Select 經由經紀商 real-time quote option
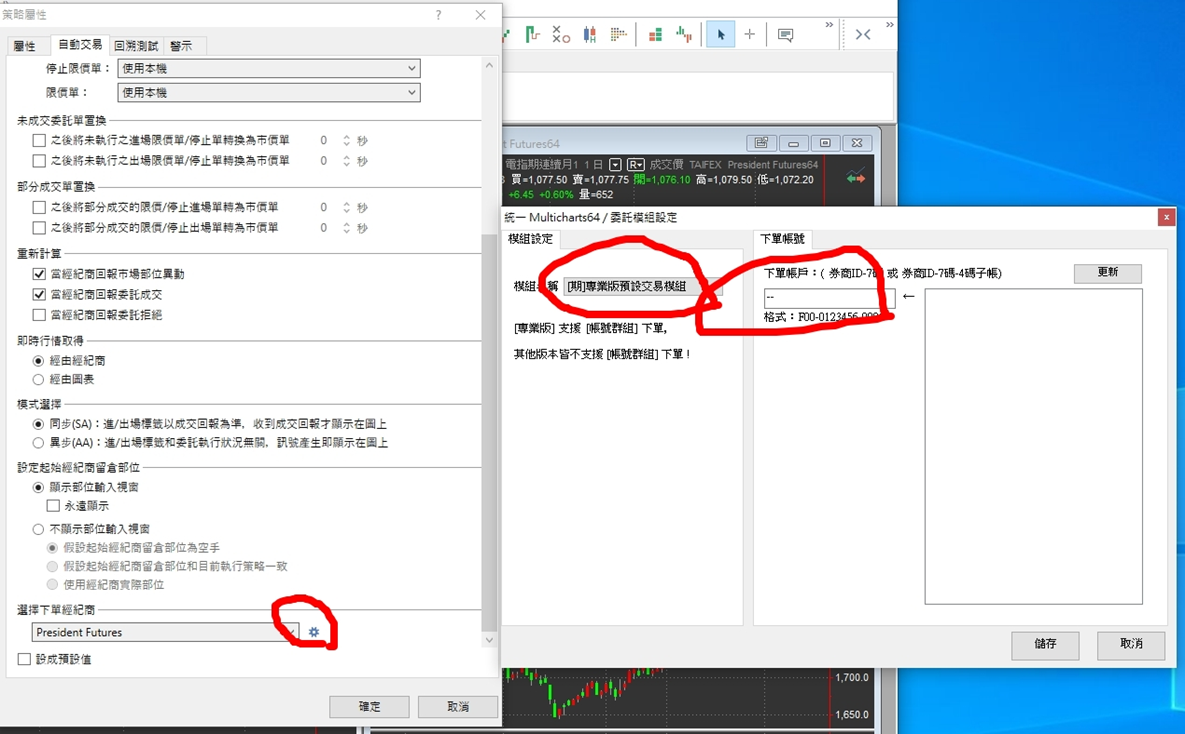The height and width of the screenshot is (734, 1185). pyautogui.click(x=39, y=361)
